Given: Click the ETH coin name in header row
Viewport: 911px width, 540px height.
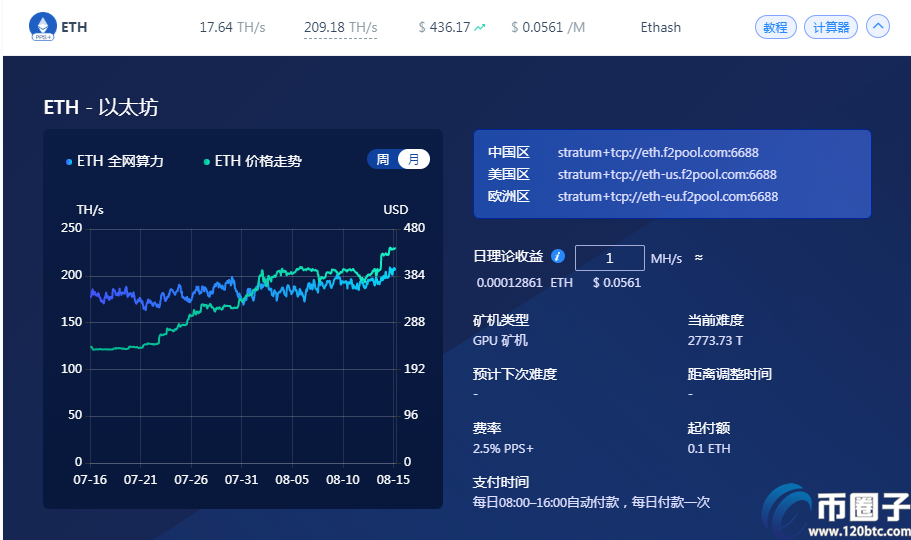Looking at the screenshot, I should 74,27.
